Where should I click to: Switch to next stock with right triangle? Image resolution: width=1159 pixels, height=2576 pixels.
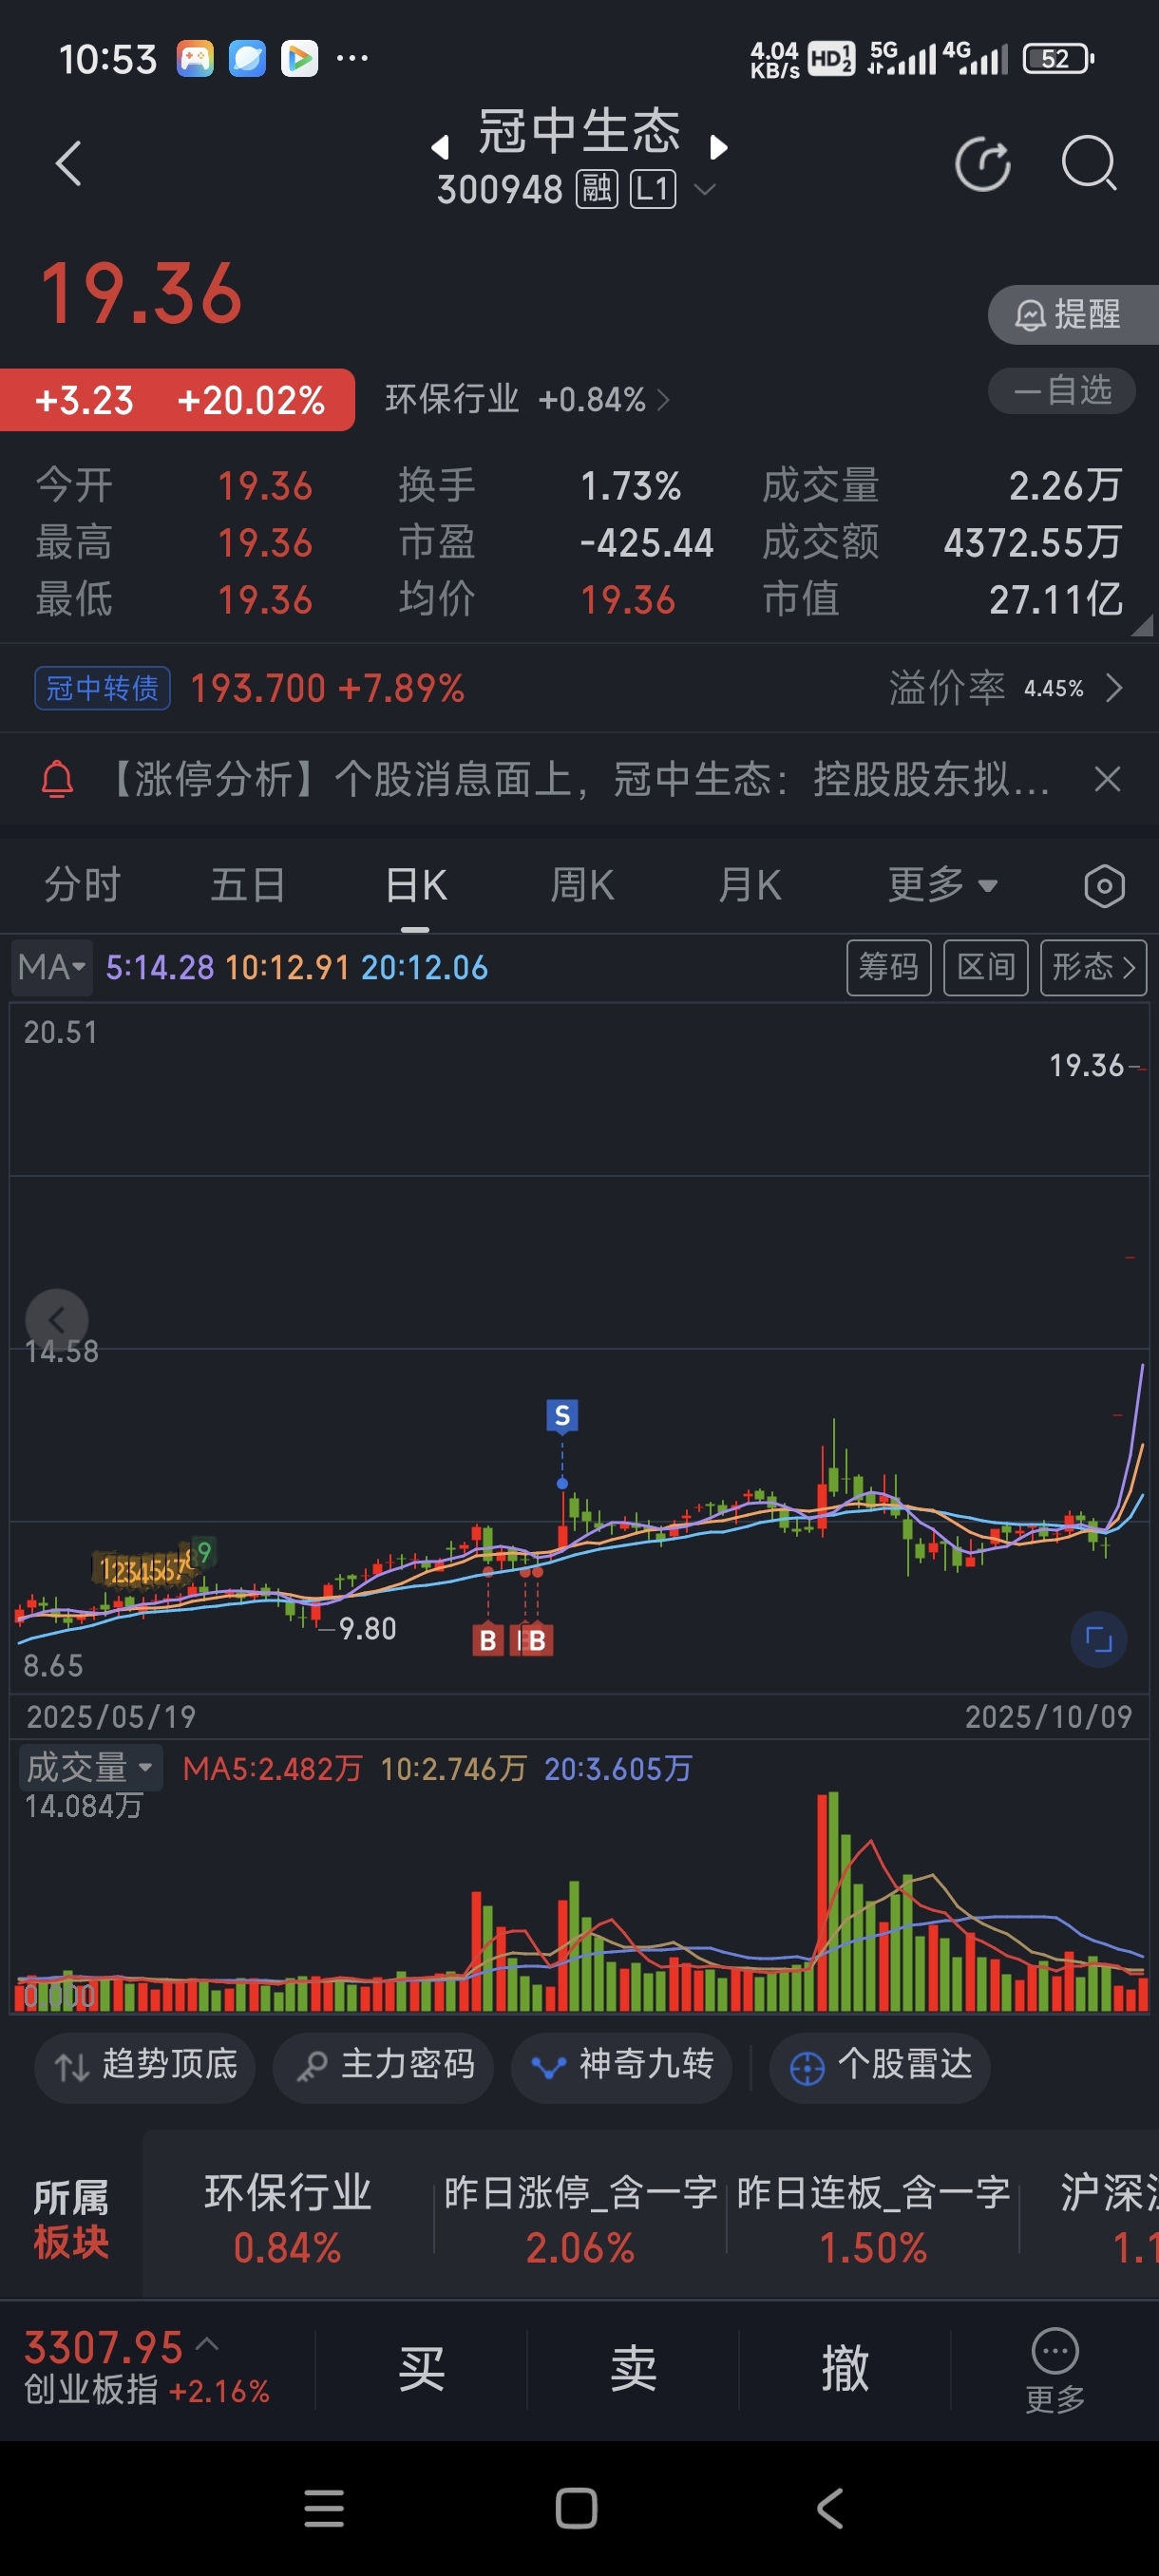tap(718, 148)
